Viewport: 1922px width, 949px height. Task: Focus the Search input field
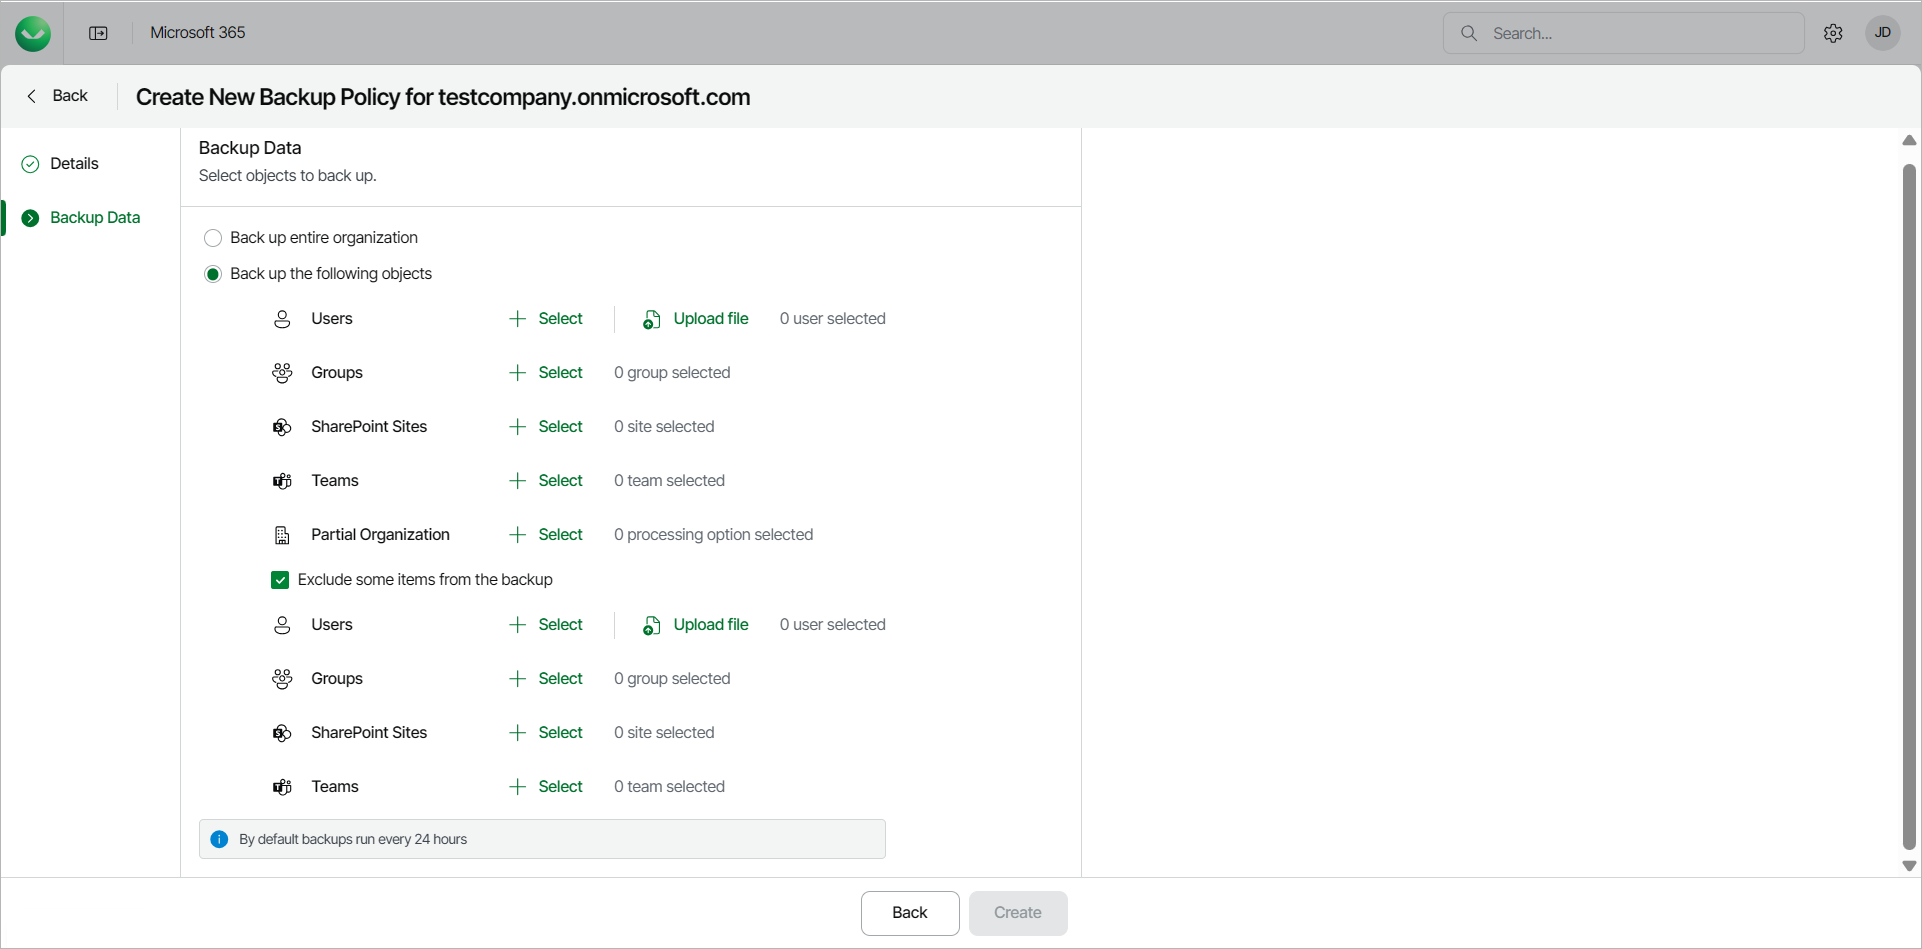point(1624,33)
